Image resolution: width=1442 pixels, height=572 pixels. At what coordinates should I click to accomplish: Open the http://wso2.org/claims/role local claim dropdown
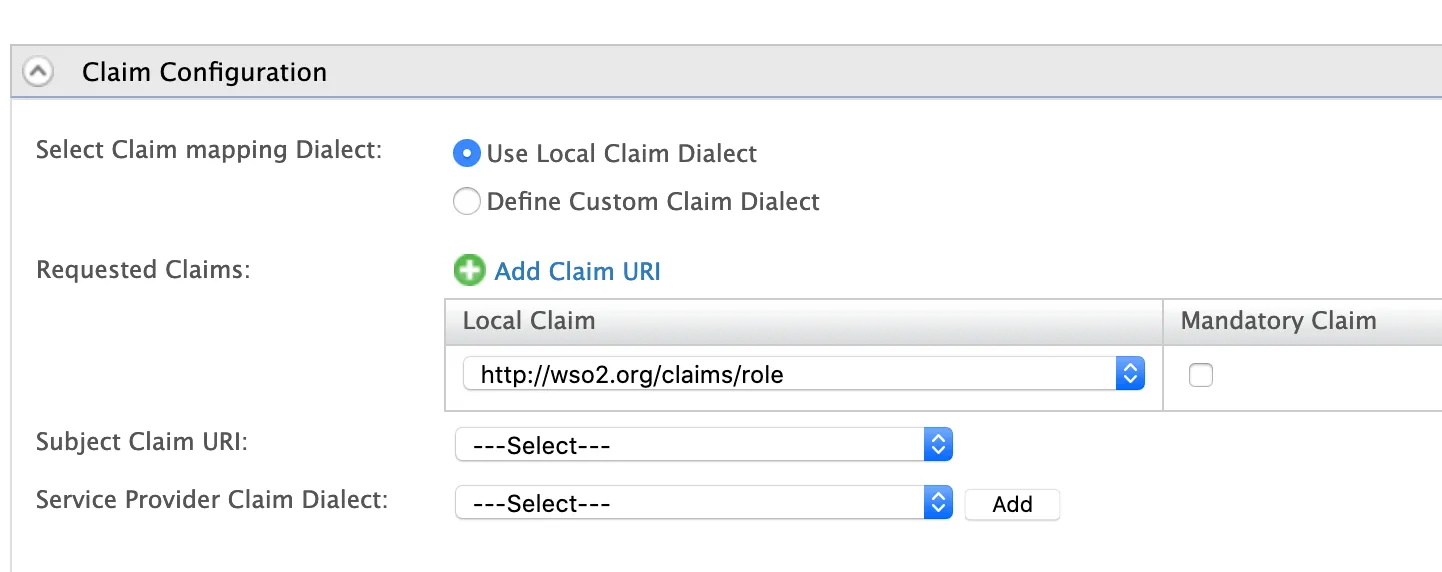tap(790, 375)
